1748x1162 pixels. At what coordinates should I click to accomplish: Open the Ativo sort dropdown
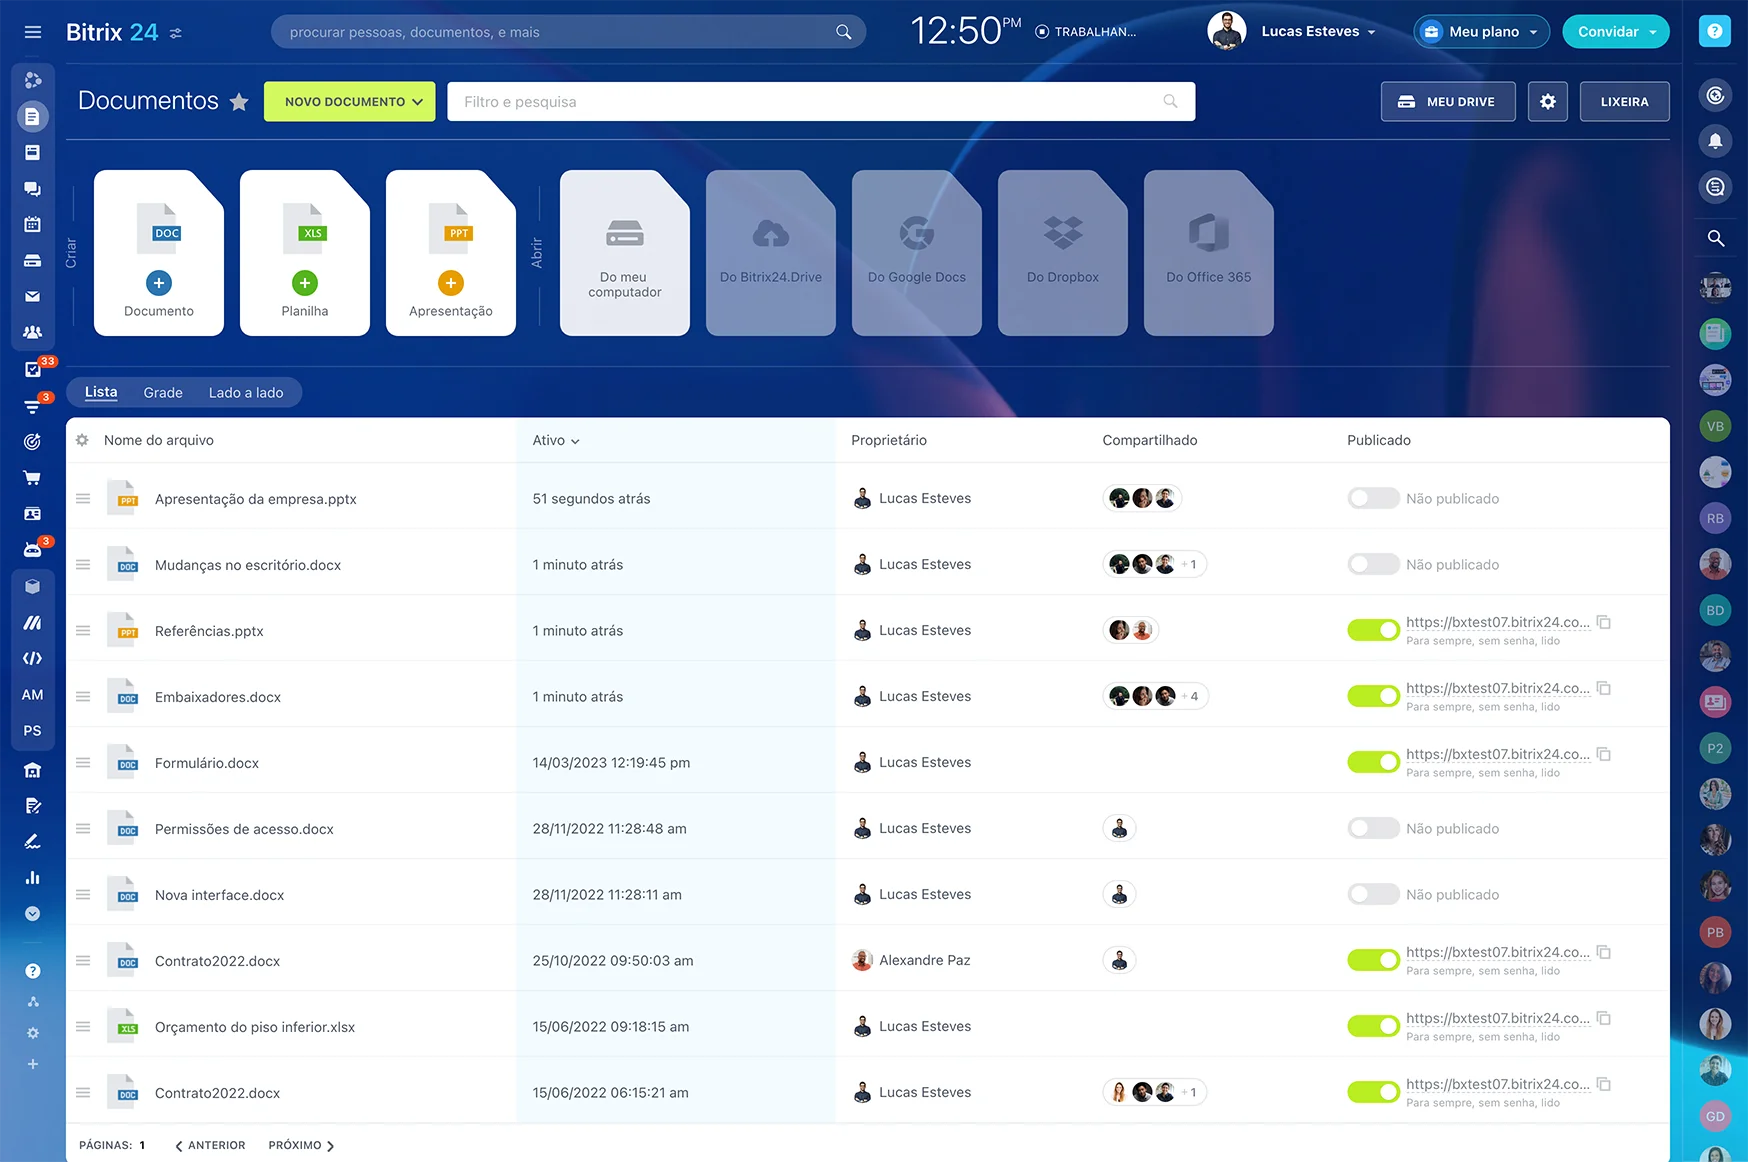(555, 440)
